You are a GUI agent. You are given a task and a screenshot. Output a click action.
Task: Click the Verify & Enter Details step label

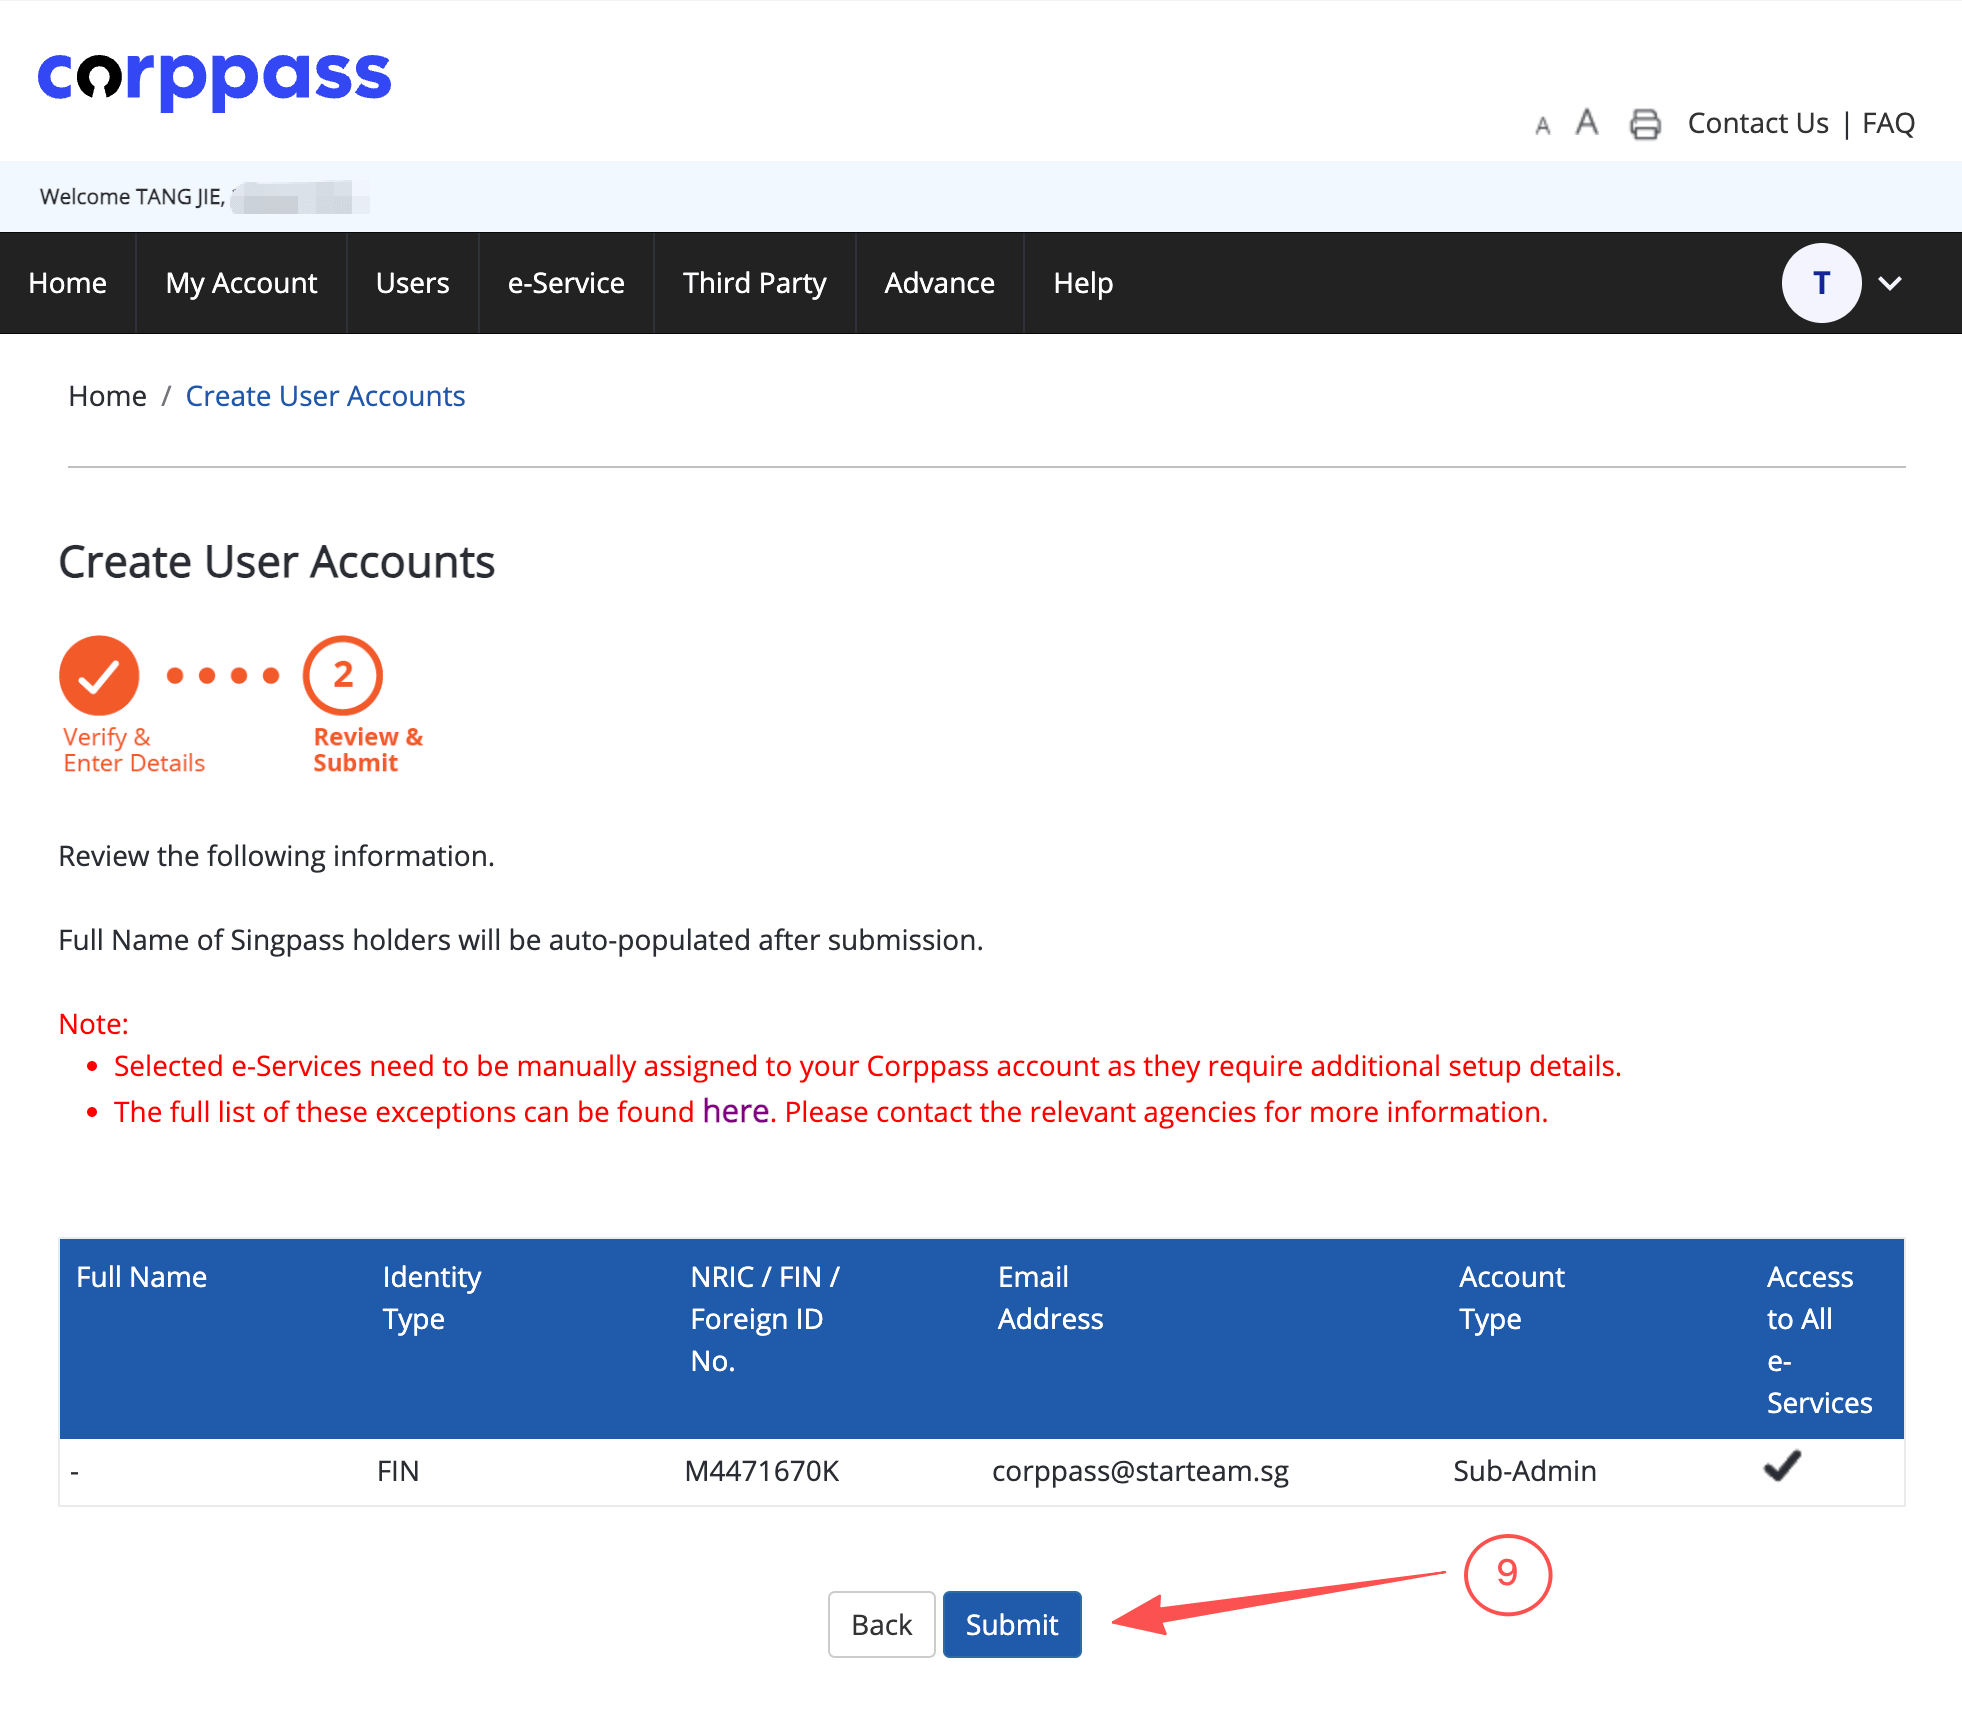pos(134,750)
